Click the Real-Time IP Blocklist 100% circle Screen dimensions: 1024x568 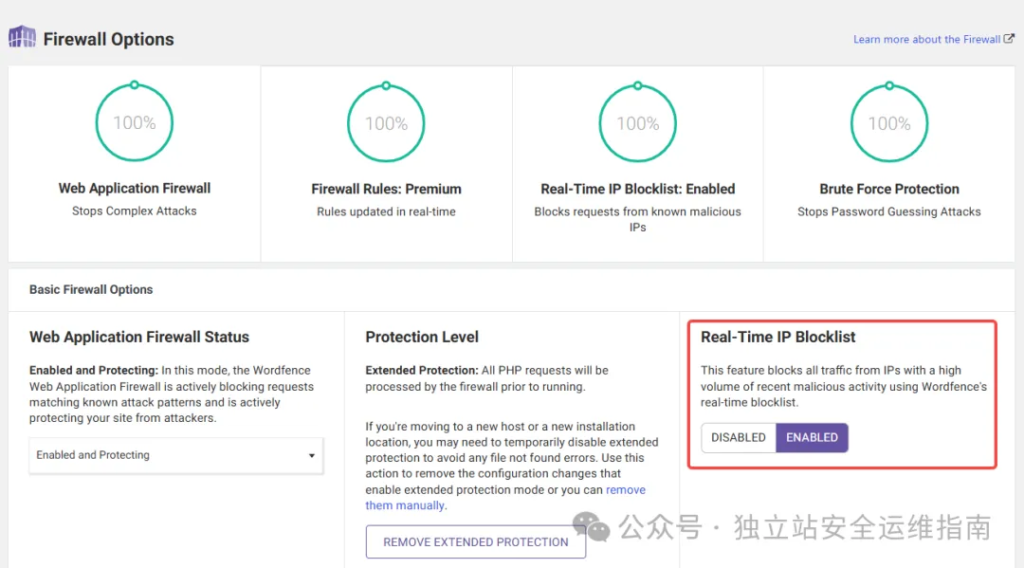click(637, 123)
